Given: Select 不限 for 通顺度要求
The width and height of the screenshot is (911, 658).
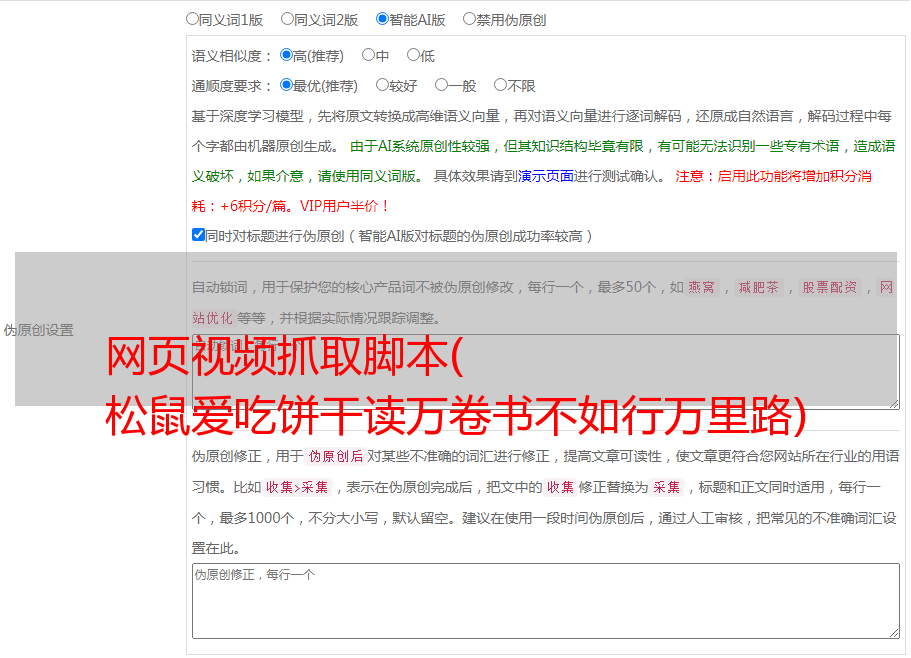Looking at the screenshot, I should [501, 86].
